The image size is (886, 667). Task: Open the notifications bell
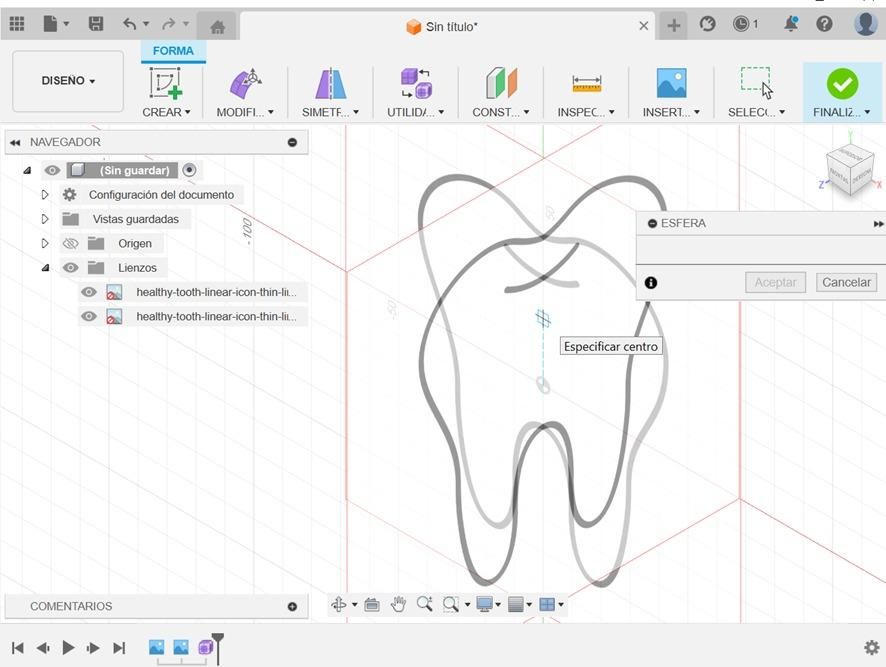(x=791, y=24)
